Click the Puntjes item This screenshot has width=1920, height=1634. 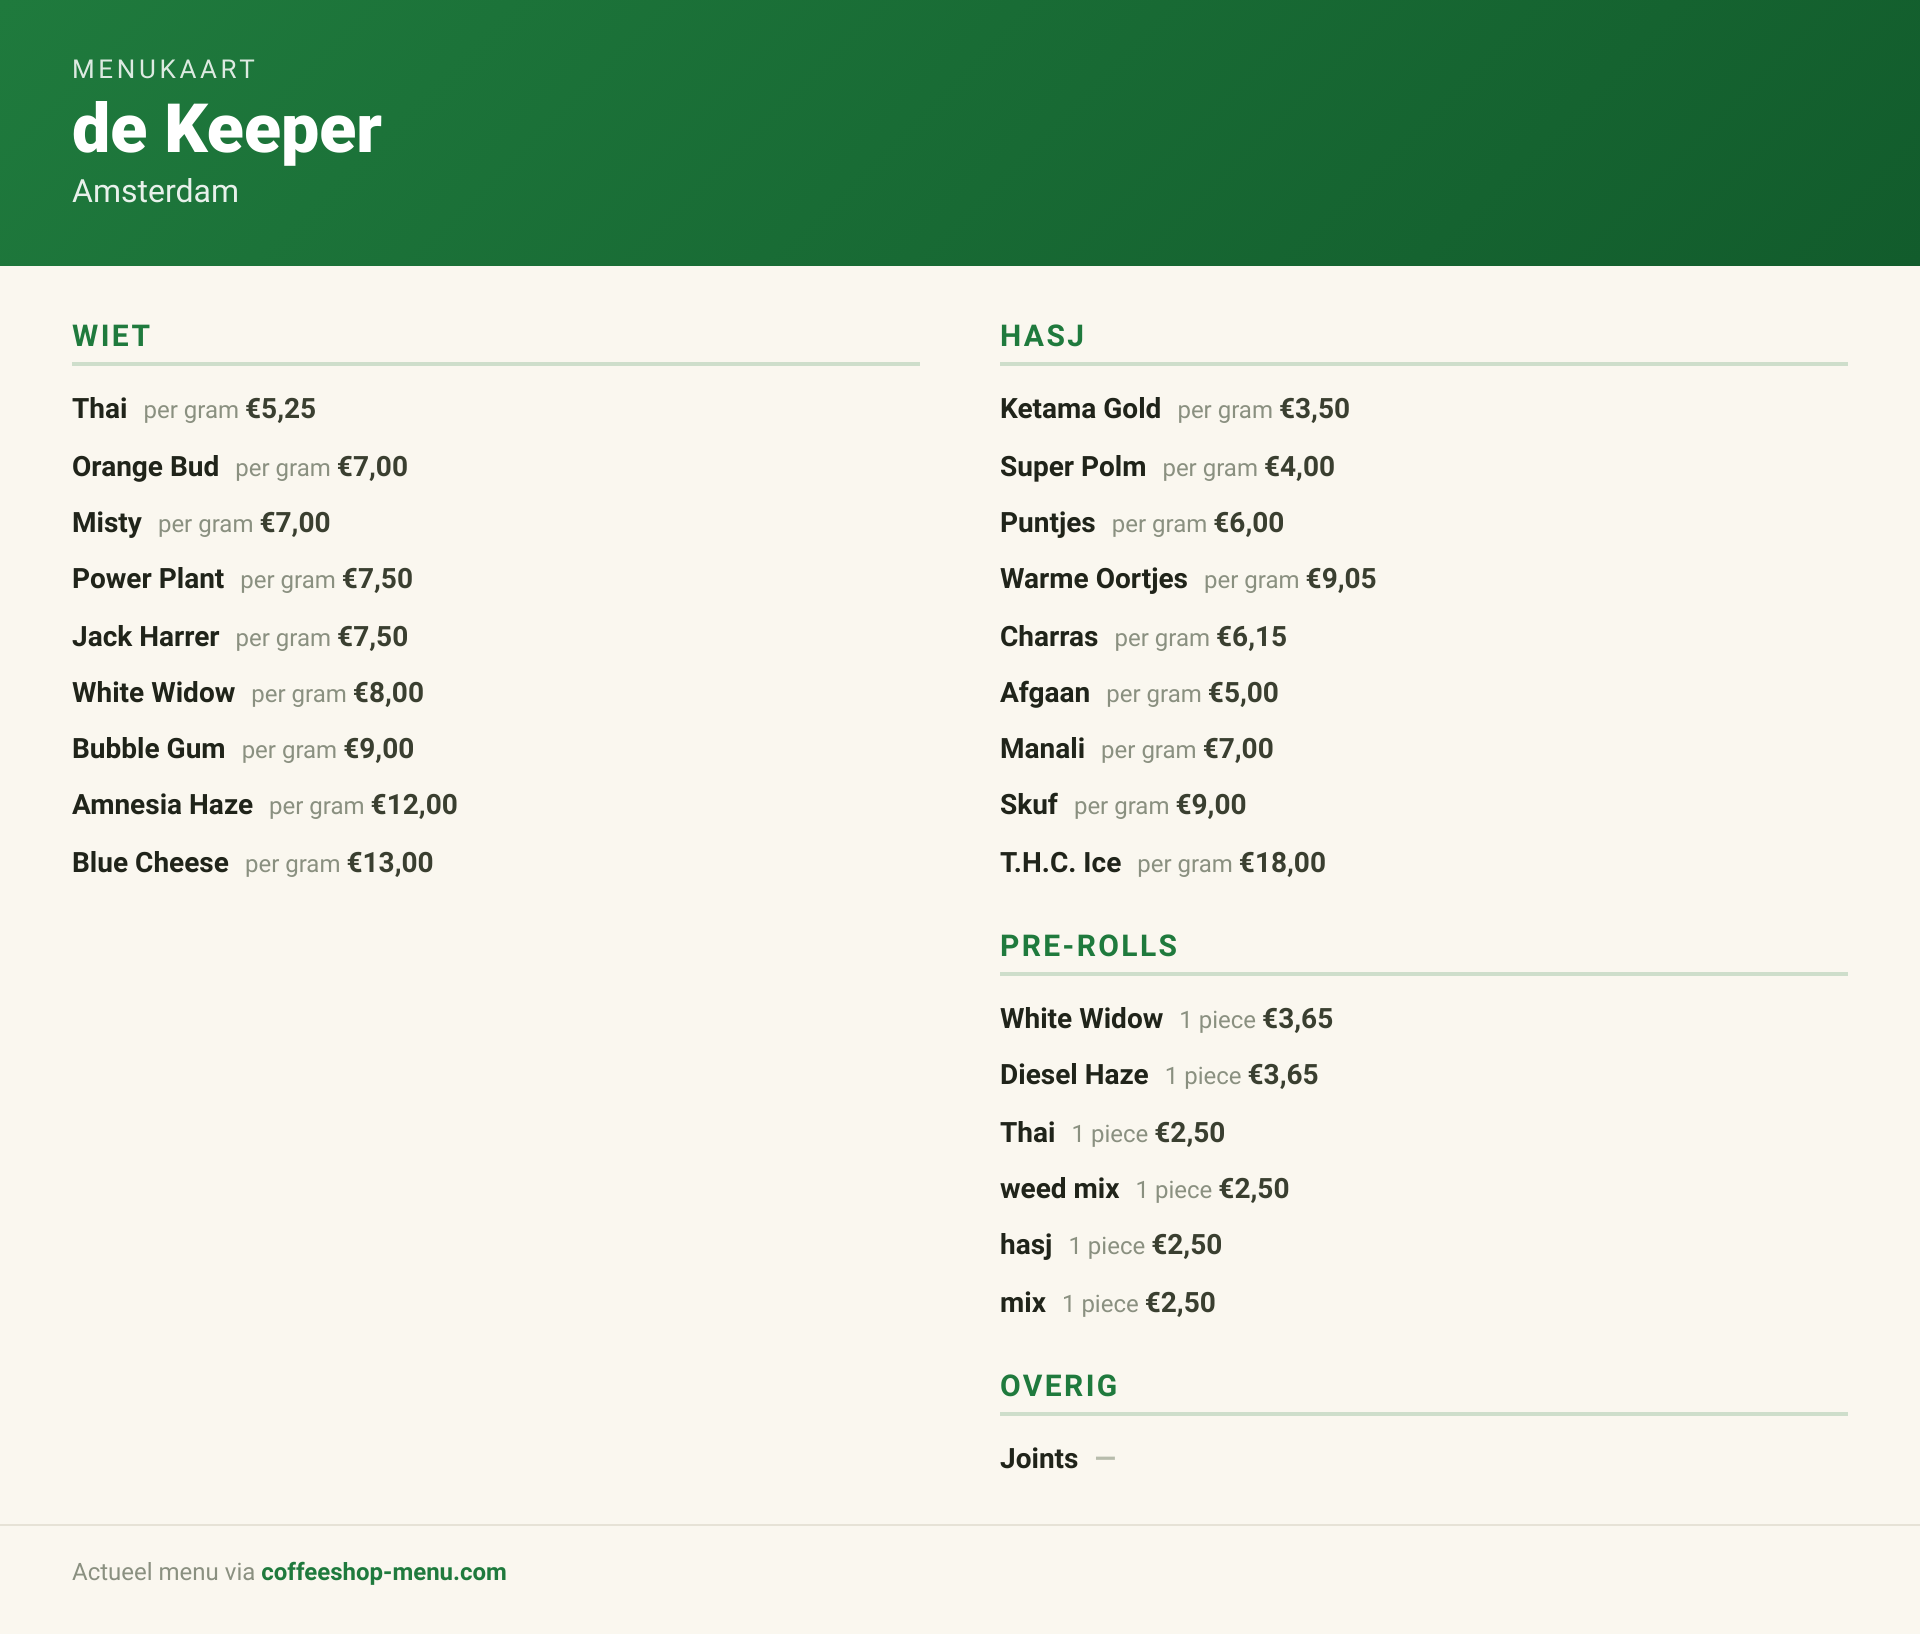[x=1047, y=523]
